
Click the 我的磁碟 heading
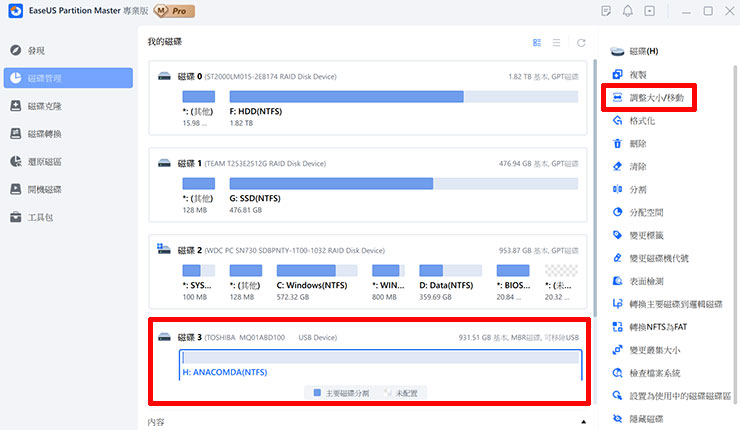click(x=165, y=42)
